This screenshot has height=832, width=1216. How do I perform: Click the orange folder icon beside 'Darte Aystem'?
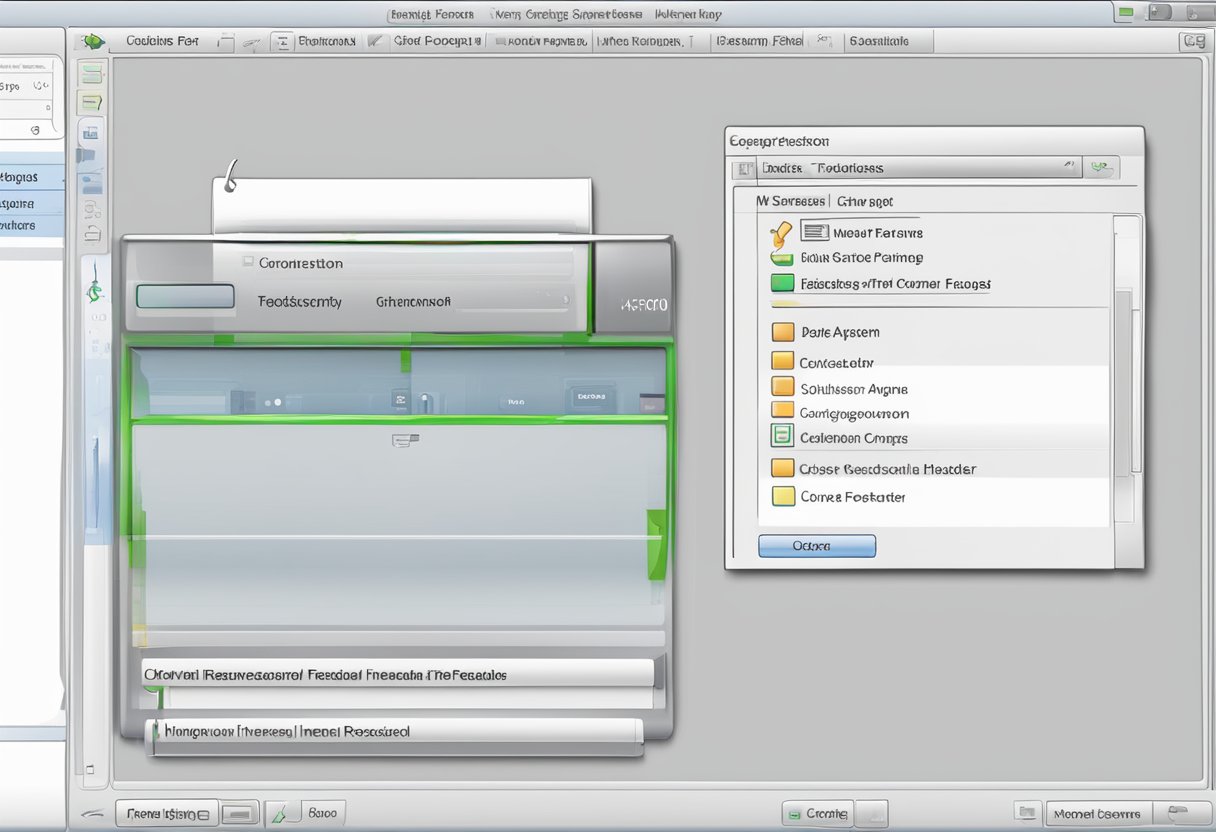click(x=782, y=332)
